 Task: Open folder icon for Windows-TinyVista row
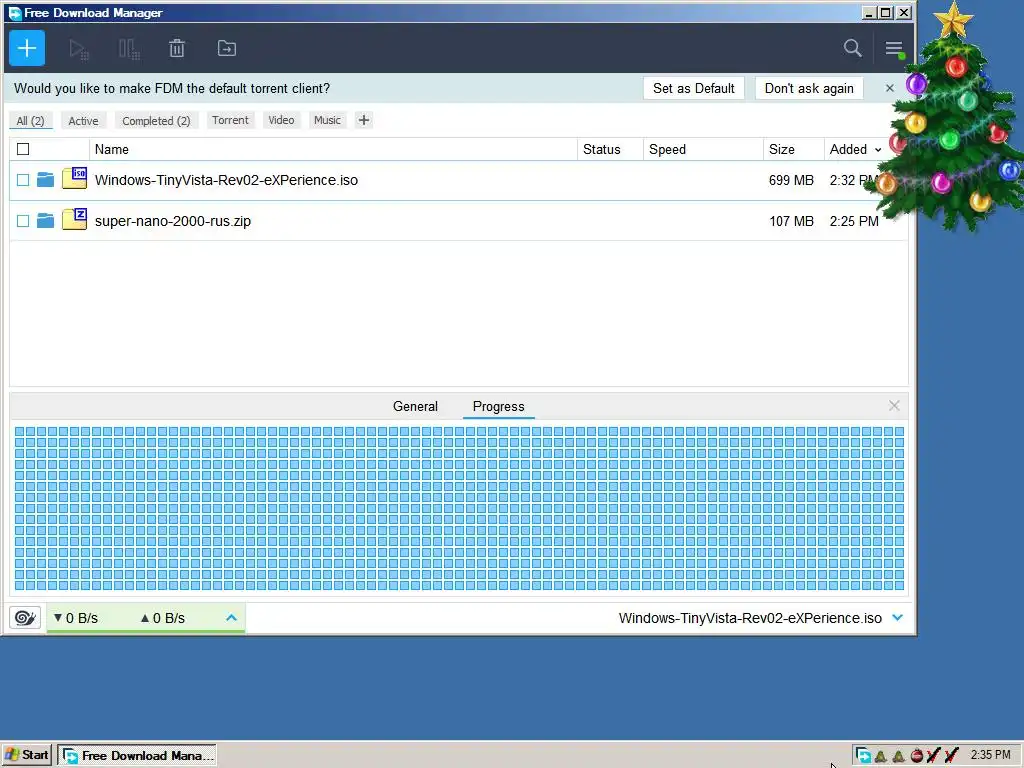tap(45, 180)
